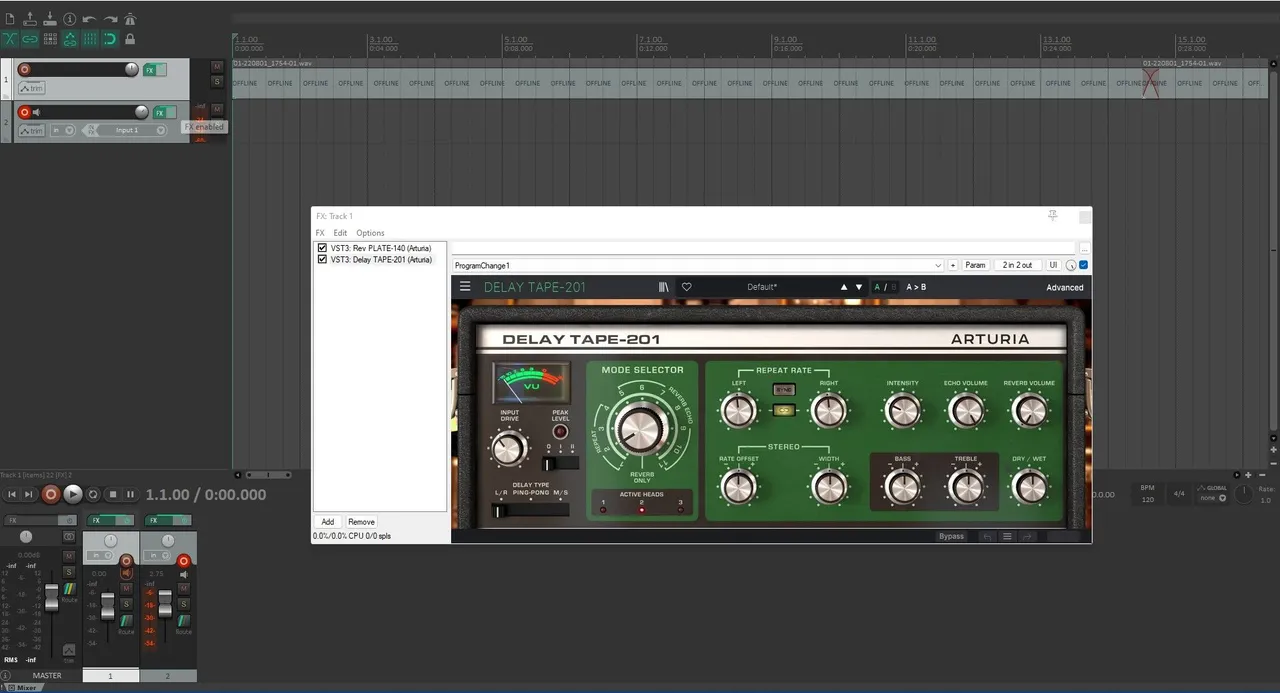Toggle item grouping link icon

tap(30, 39)
